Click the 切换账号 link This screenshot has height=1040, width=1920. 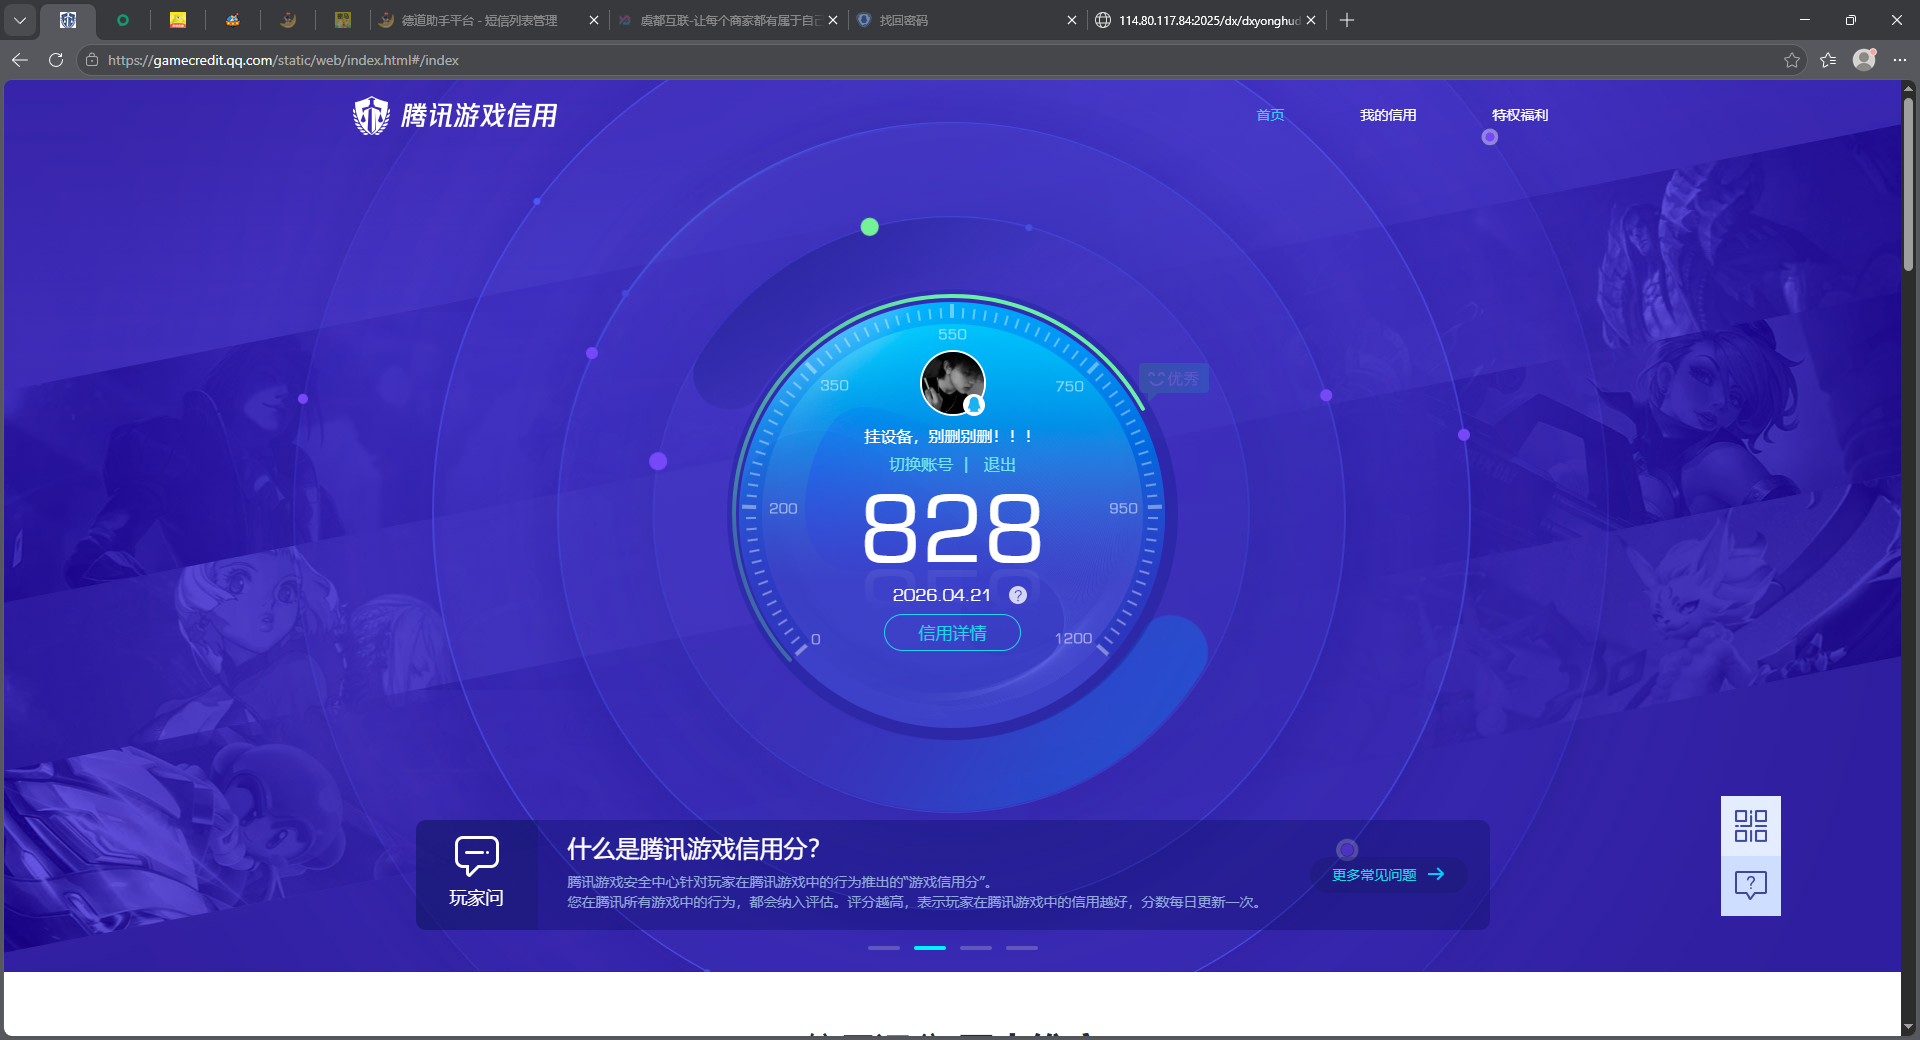[x=921, y=464]
